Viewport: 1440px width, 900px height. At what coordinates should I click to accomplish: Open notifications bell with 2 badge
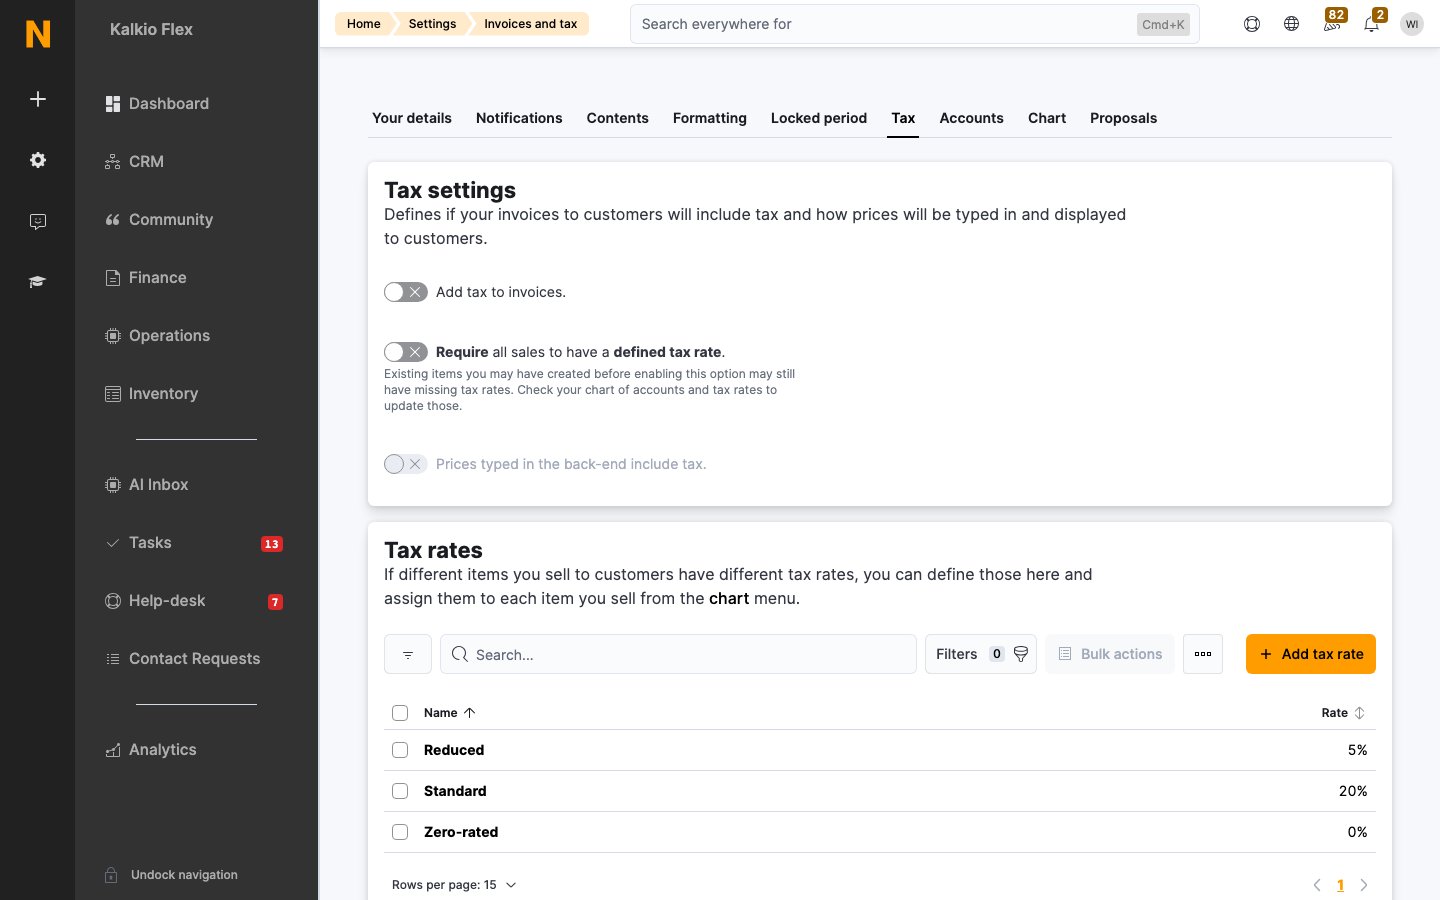(1372, 22)
